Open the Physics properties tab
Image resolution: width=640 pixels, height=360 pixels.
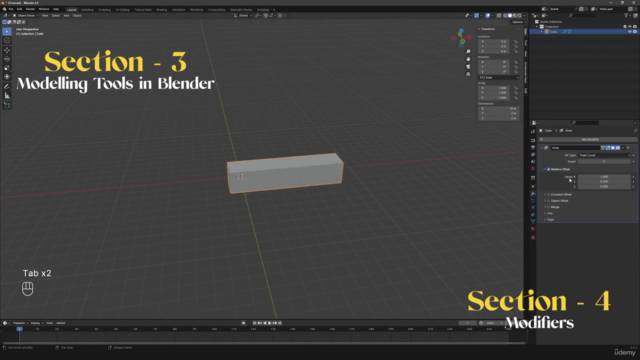(533, 207)
